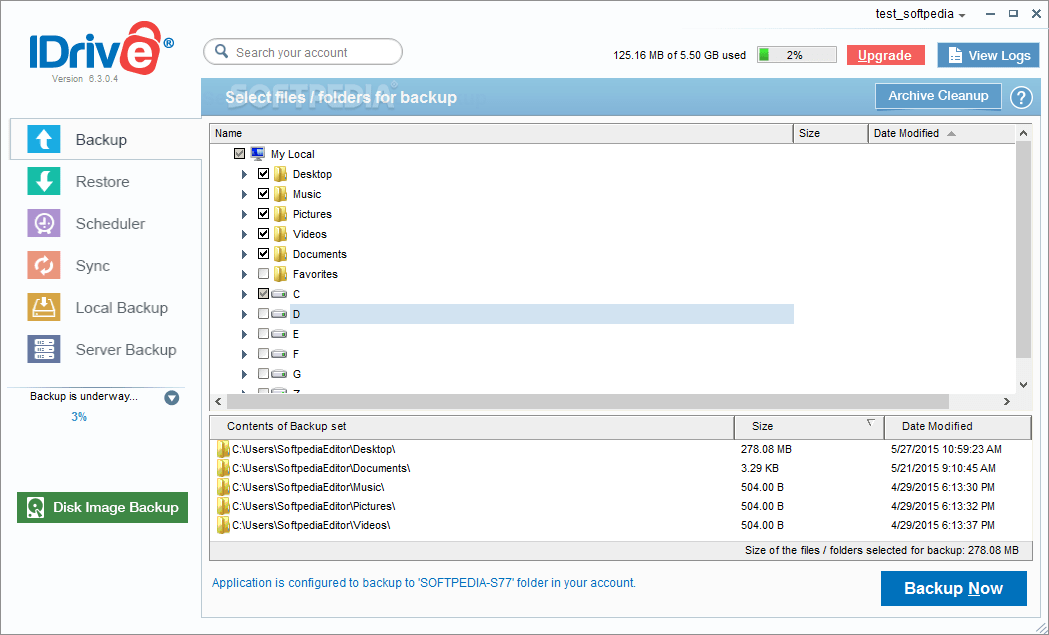Click the Search your account field
Screen dimensions: 1049x635
pos(303,52)
